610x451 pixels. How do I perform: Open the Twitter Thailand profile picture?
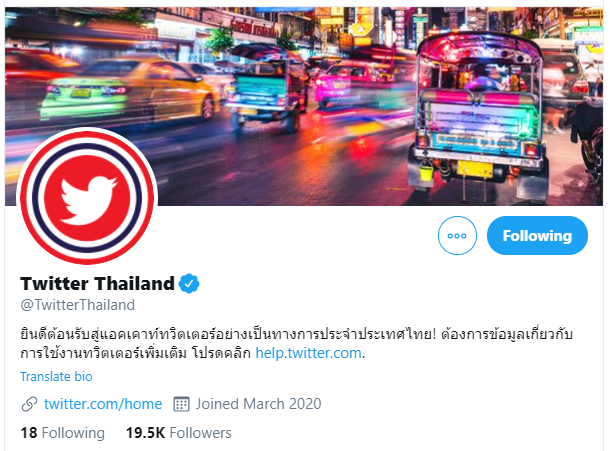click(x=87, y=198)
